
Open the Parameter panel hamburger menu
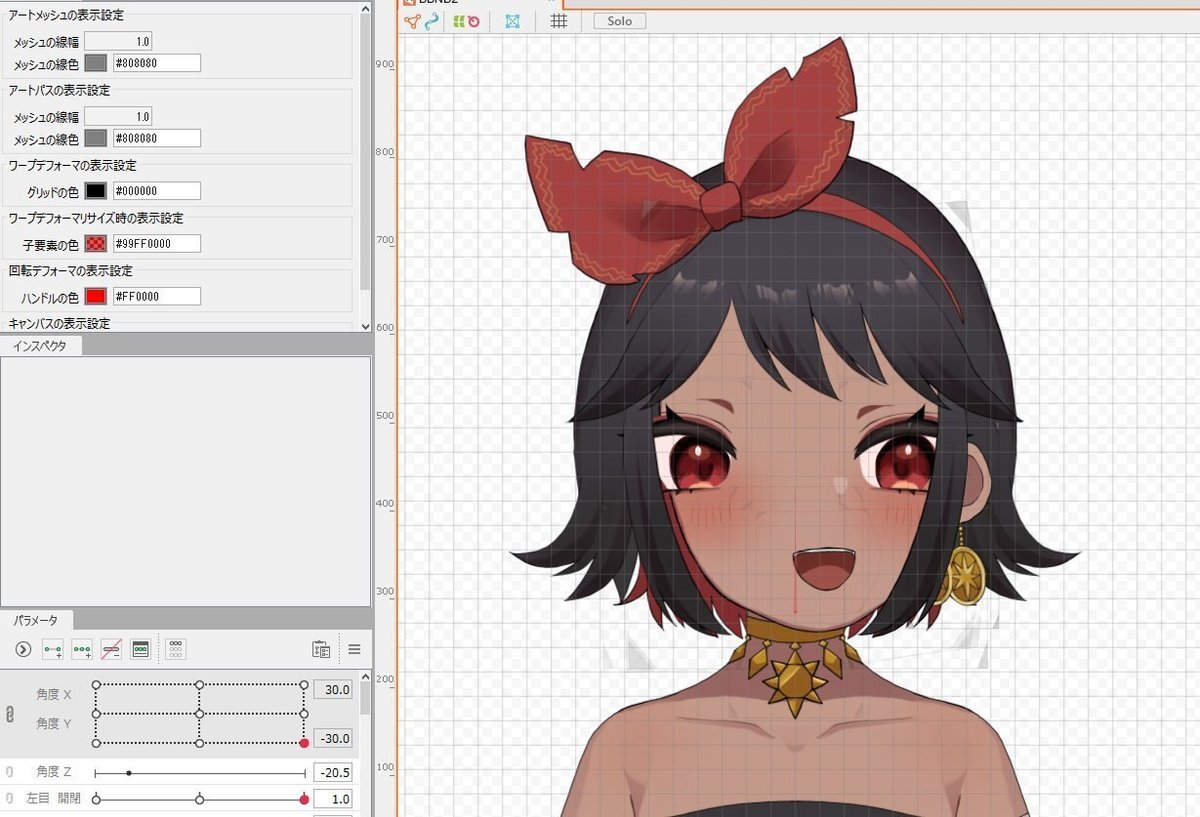(x=354, y=649)
